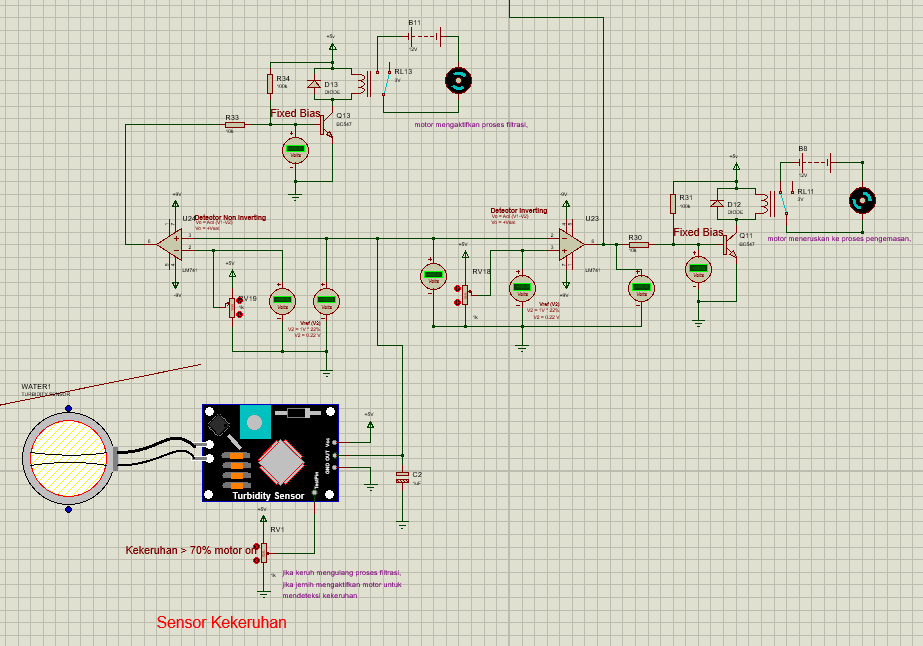This screenshot has width=923, height=646.
Task: Select 'motor meneruskan ke proses pengemasan,' note
Action: [x=839, y=238]
